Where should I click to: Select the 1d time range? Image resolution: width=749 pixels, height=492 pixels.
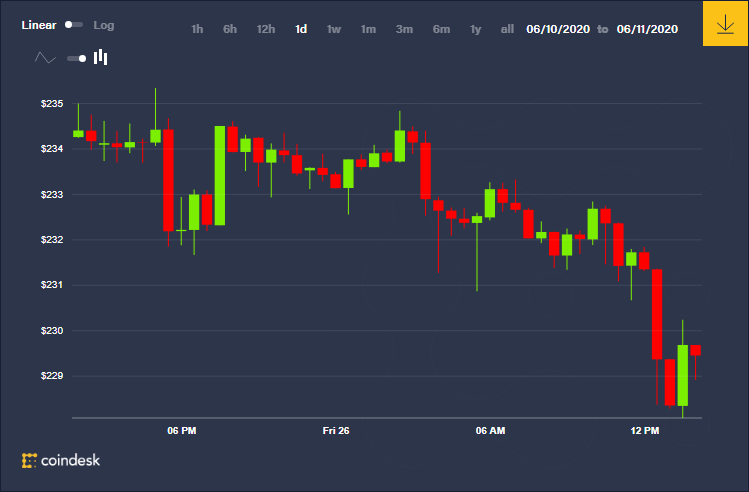coord(301,29)
